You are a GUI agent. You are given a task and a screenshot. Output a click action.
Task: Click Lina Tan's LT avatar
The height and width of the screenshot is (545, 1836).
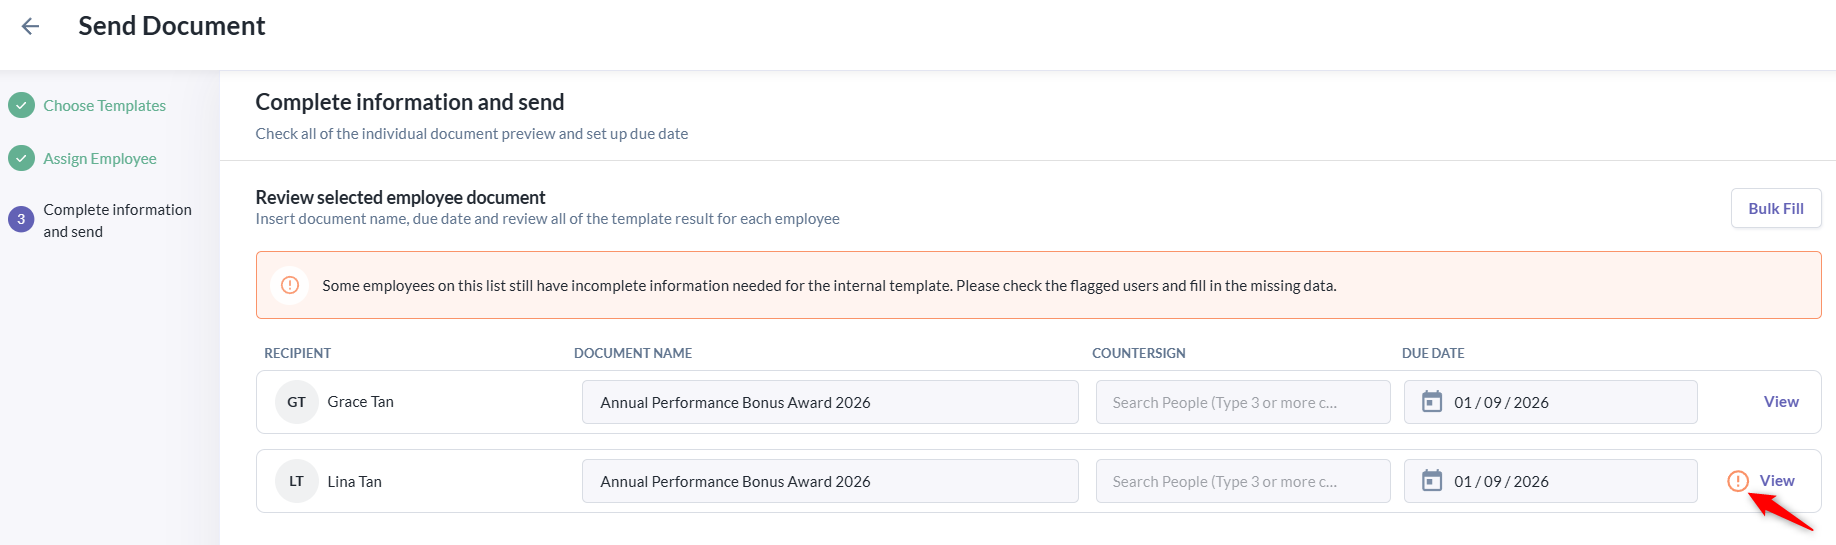pyautogui.click(x=297, y=481)
